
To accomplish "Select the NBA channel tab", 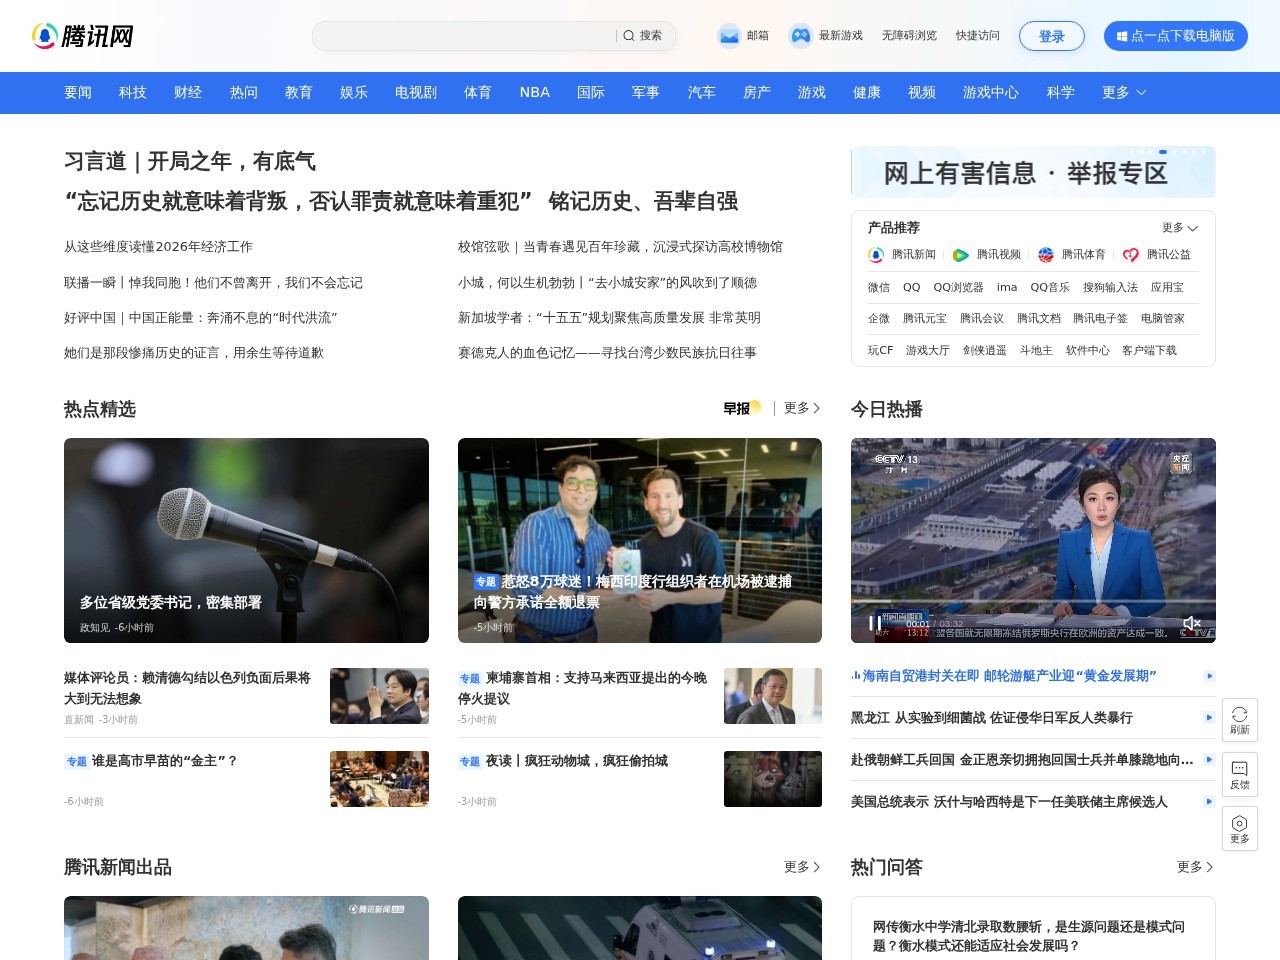I will 534,92.
